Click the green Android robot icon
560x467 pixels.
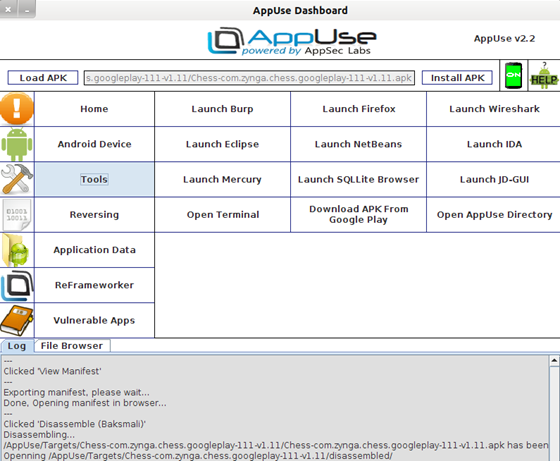[17, 144]
